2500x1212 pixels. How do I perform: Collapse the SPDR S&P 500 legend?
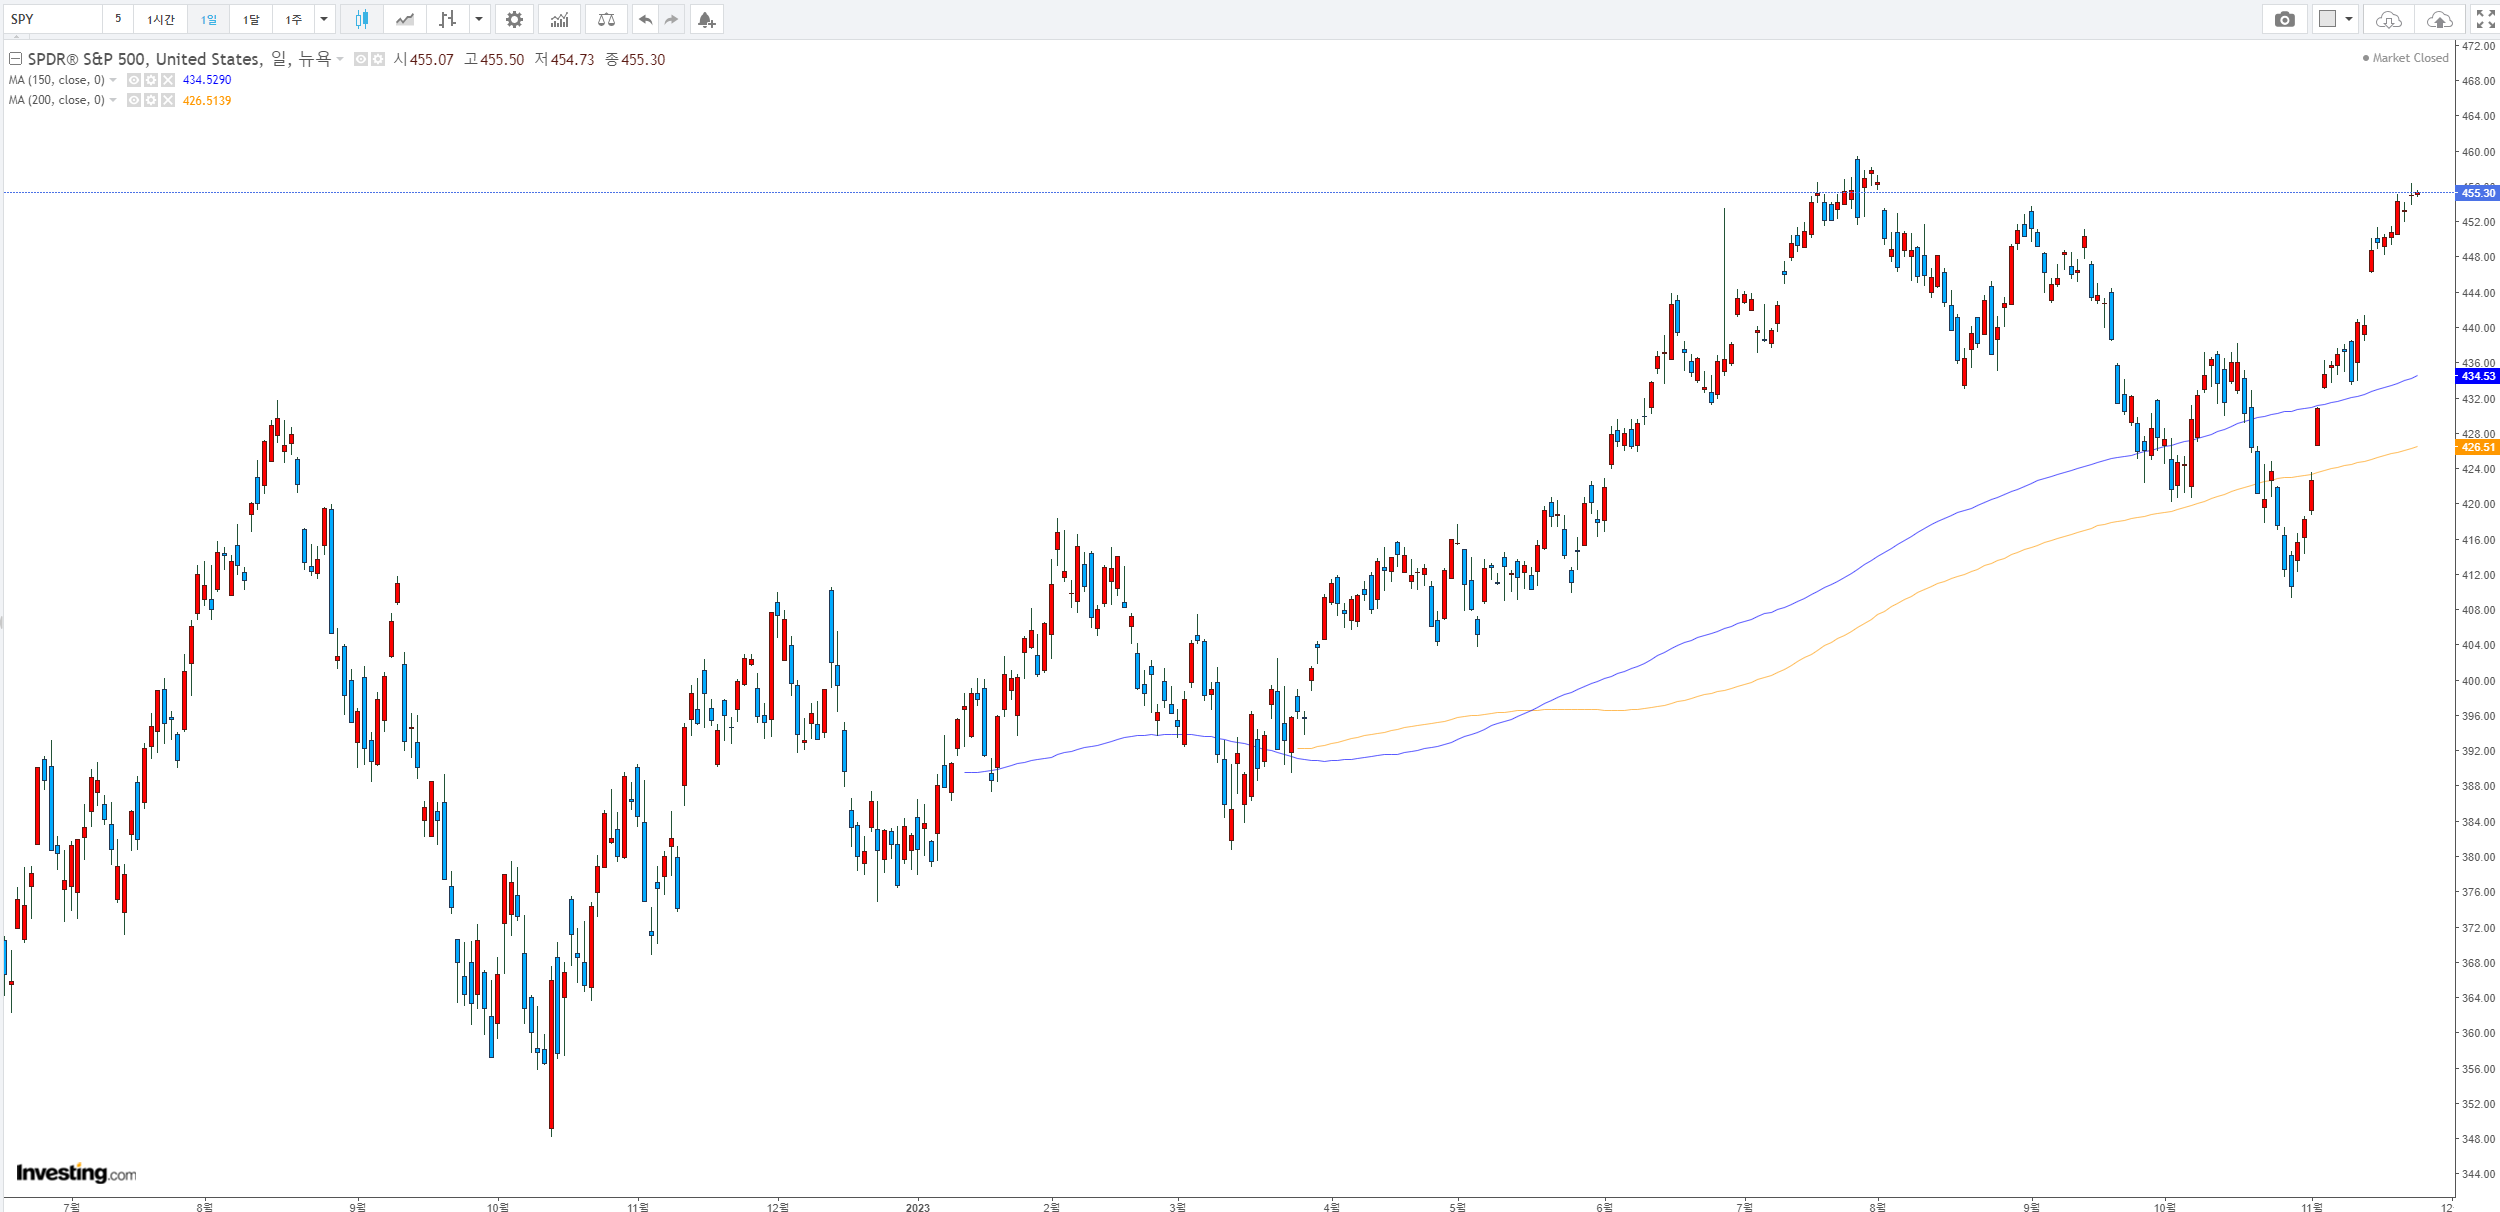(x=15, y=59)
